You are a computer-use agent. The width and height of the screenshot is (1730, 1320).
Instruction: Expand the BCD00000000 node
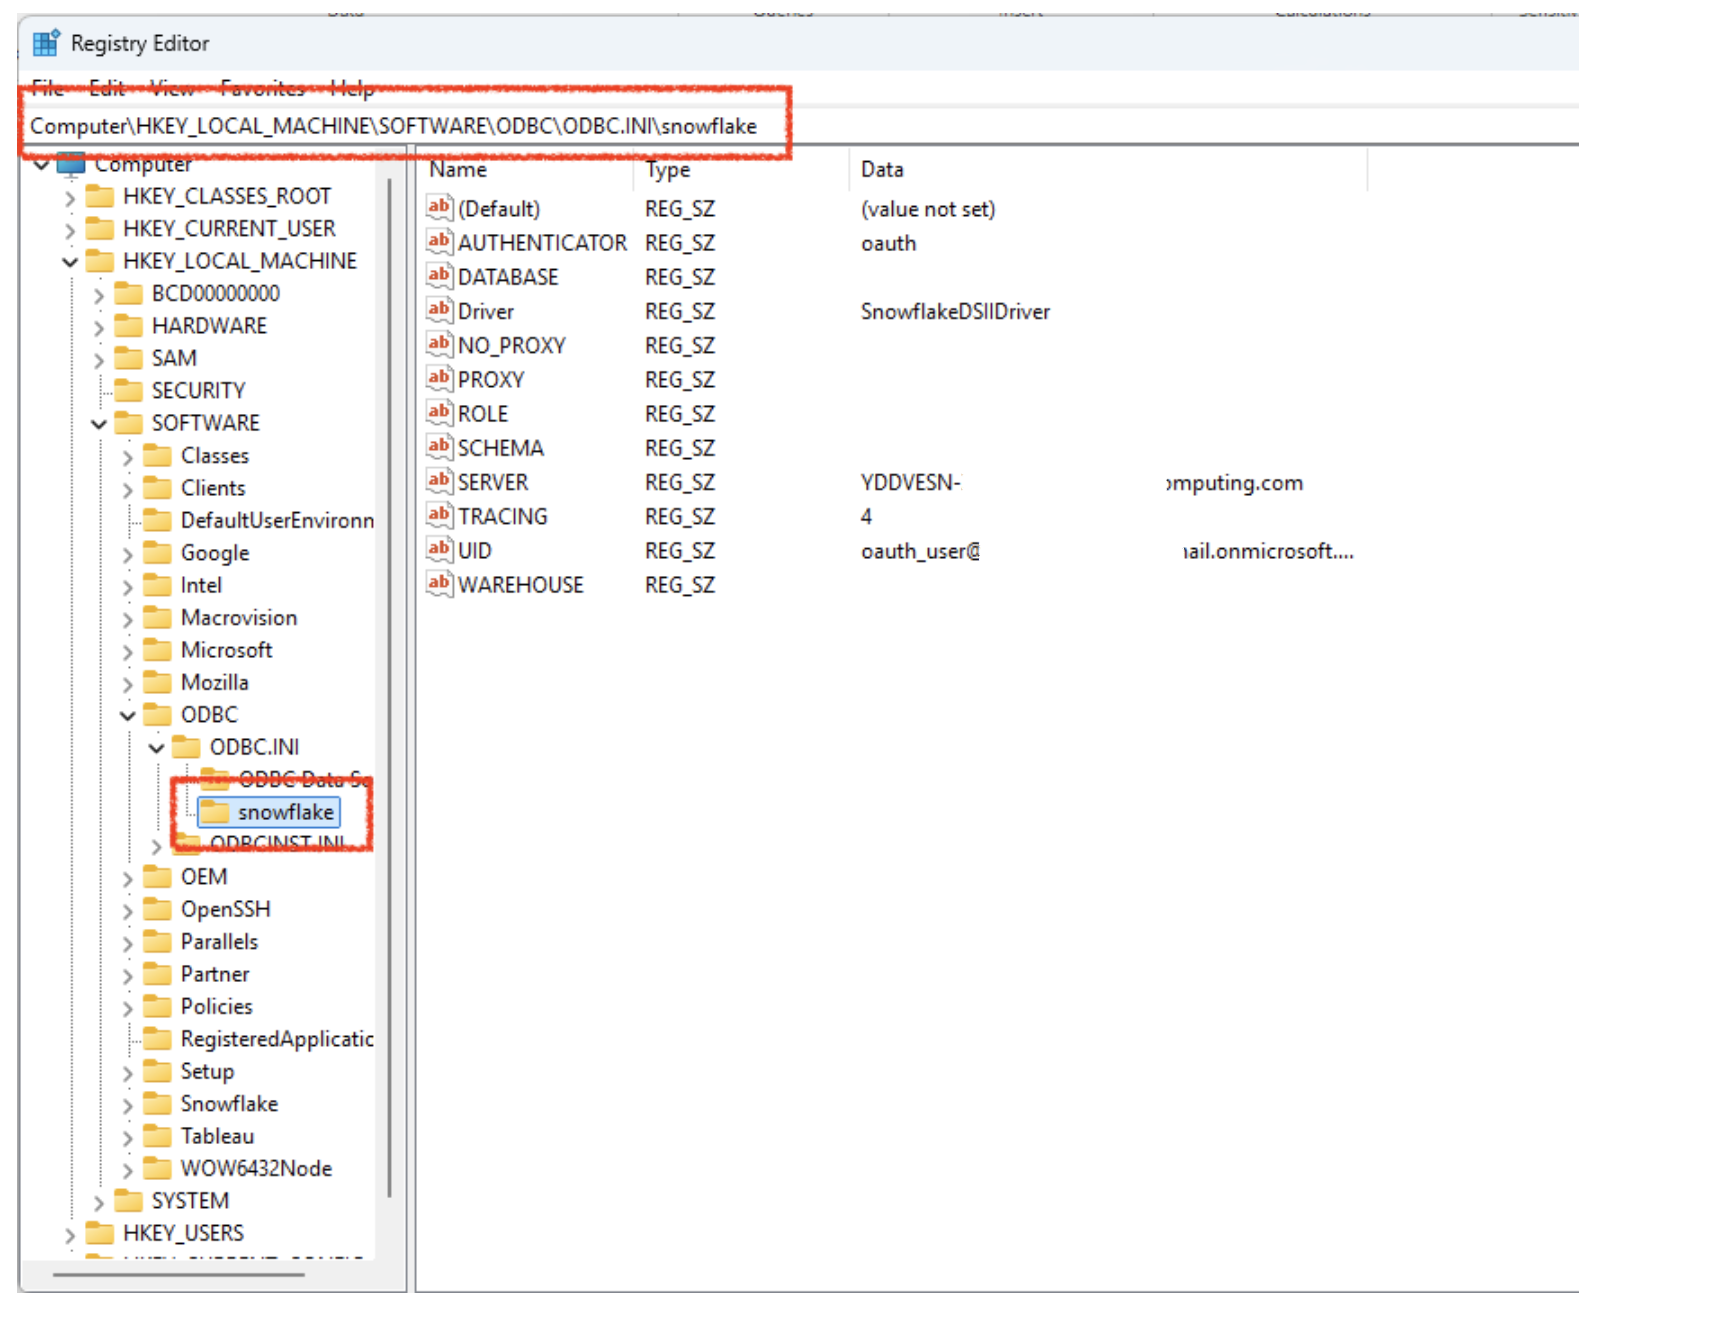(98, 295)
